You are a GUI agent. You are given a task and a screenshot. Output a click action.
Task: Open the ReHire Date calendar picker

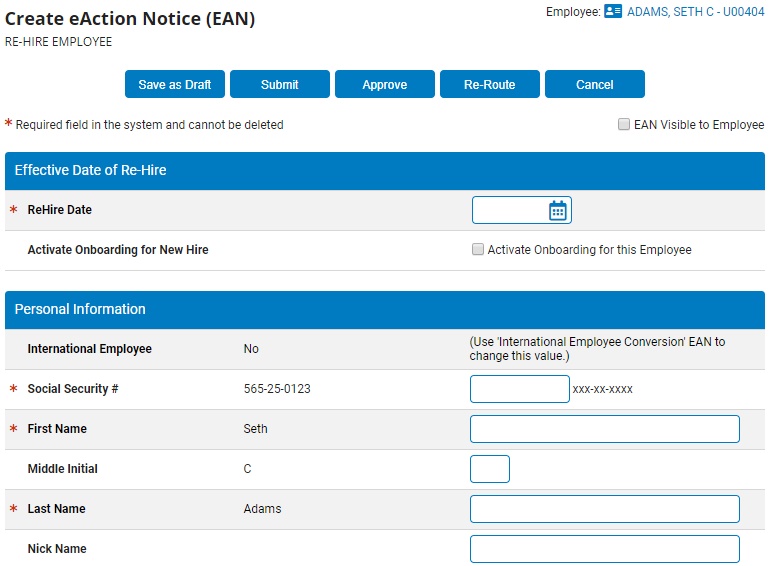click(558, 210)
